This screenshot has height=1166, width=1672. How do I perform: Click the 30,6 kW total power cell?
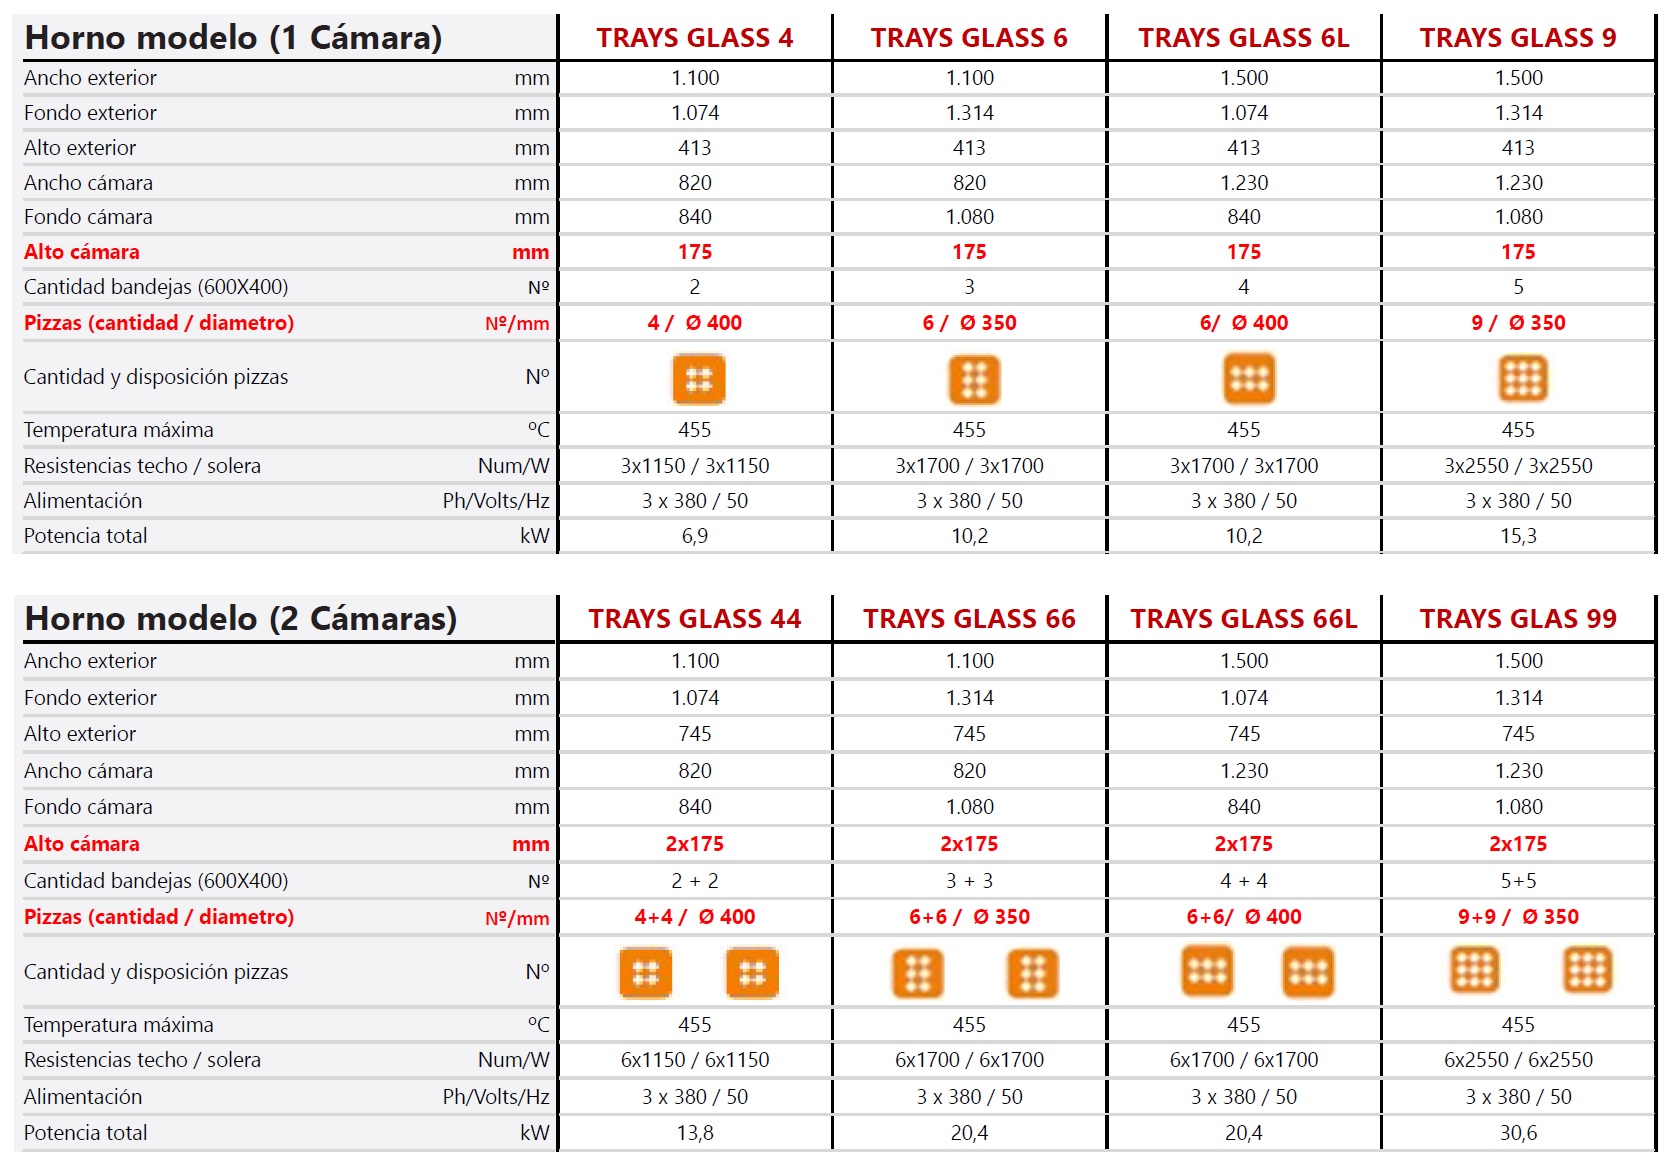(x=1518, y=1133)
